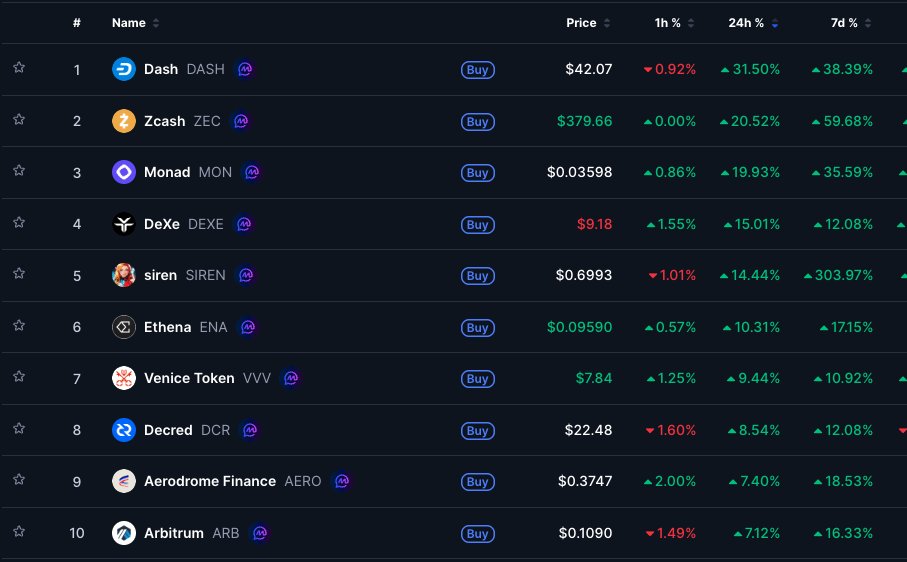
Task: Click the Ethena coin logo icon
Action: coord(123,327)
